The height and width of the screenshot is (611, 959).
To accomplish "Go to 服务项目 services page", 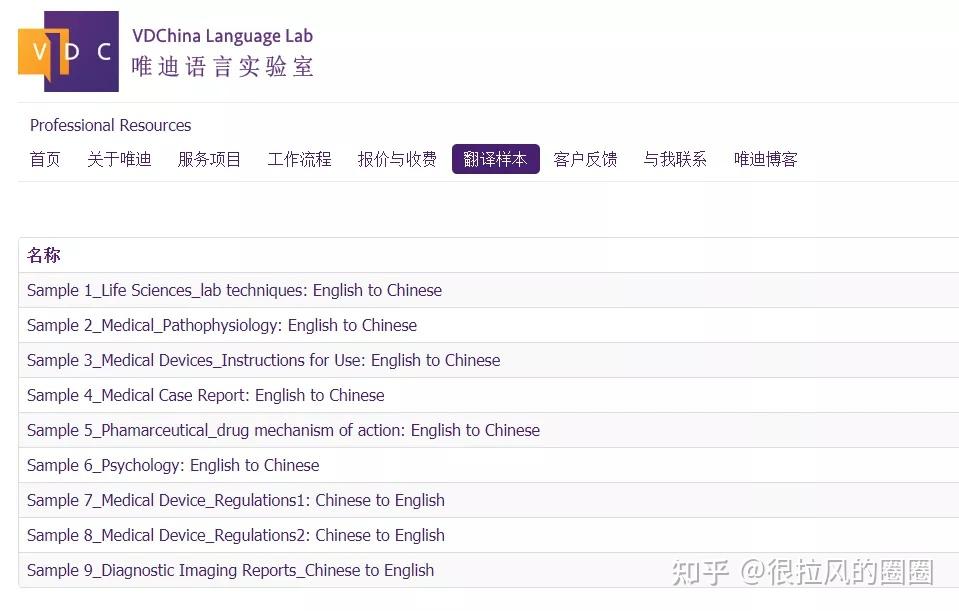I will tap(209, 160).
